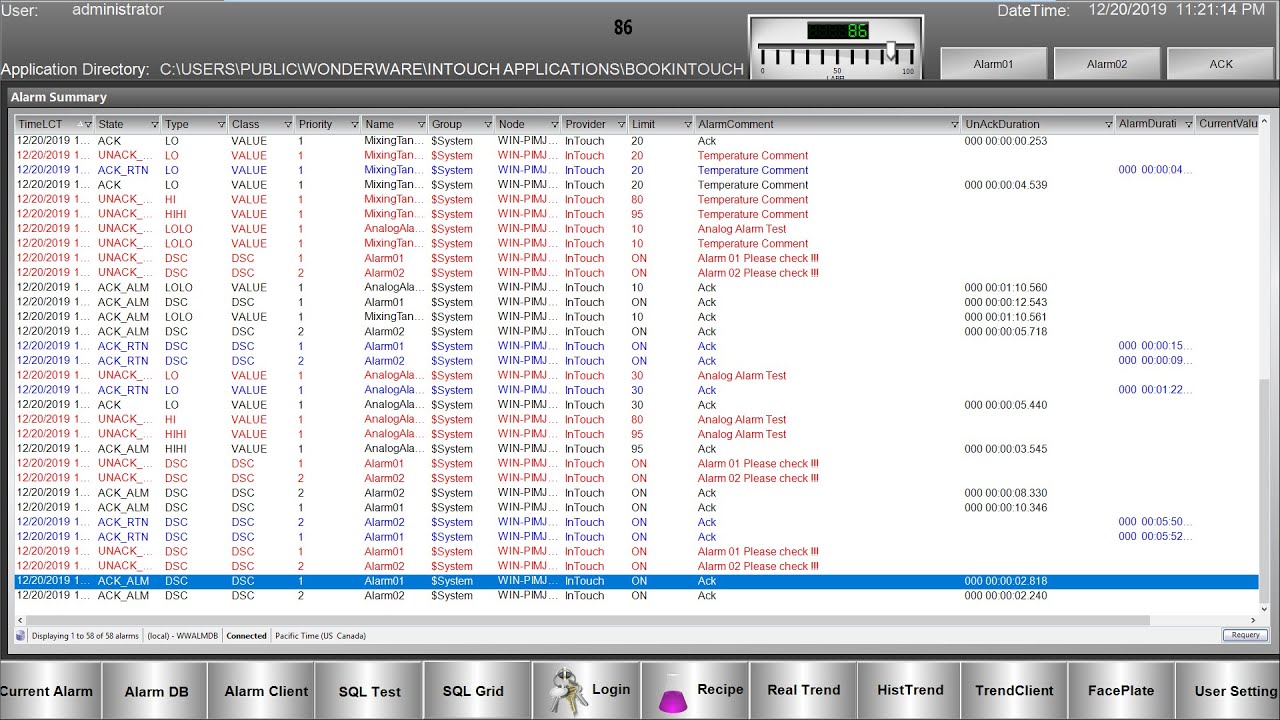Click the AlarmDuration cell 000 00:00:15
Viewport: 1280px width, 720px height.
pyautogui.click(x=1155, y=346)
